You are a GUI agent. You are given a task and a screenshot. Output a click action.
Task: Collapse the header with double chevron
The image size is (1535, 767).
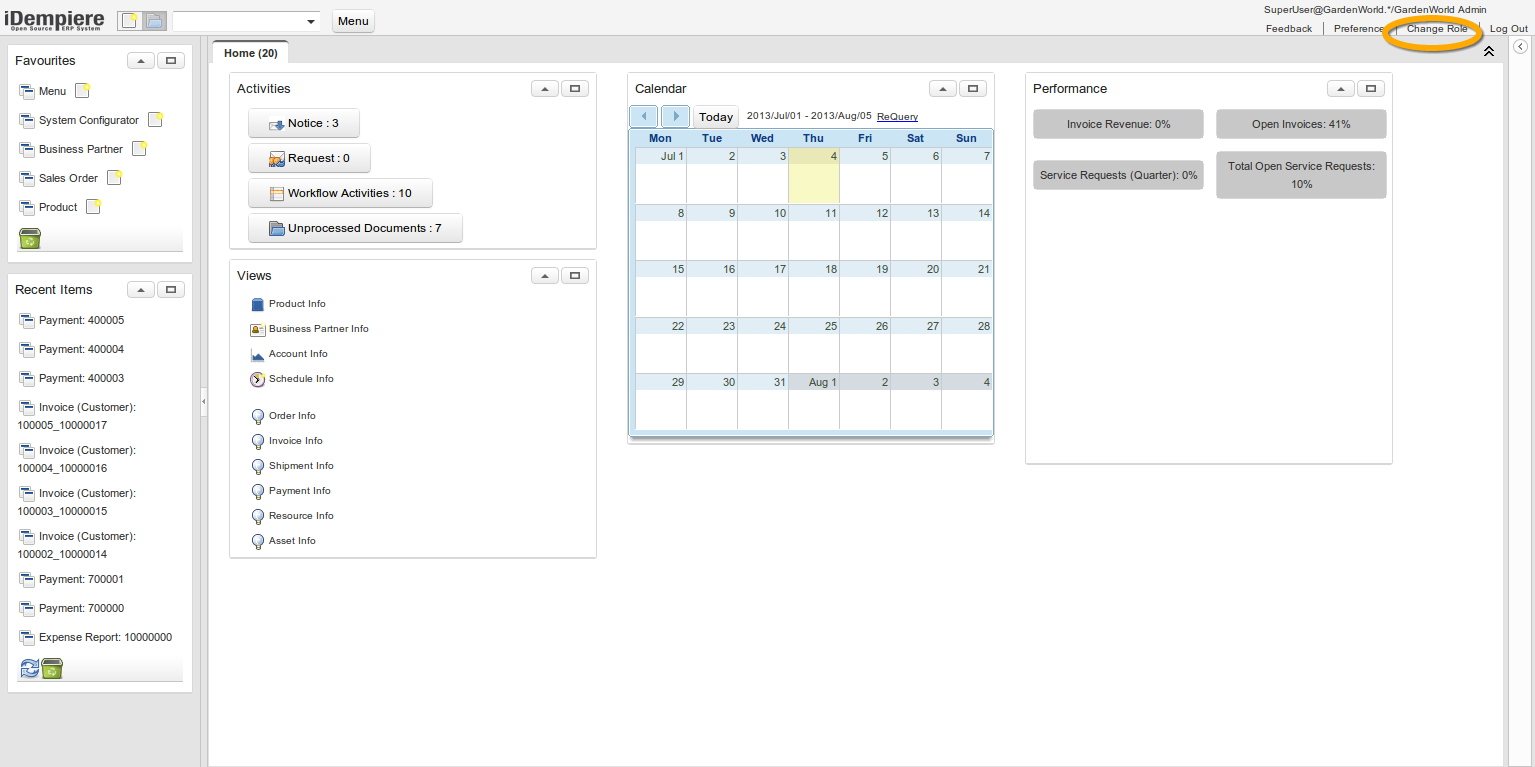(x=1488, y=51)
